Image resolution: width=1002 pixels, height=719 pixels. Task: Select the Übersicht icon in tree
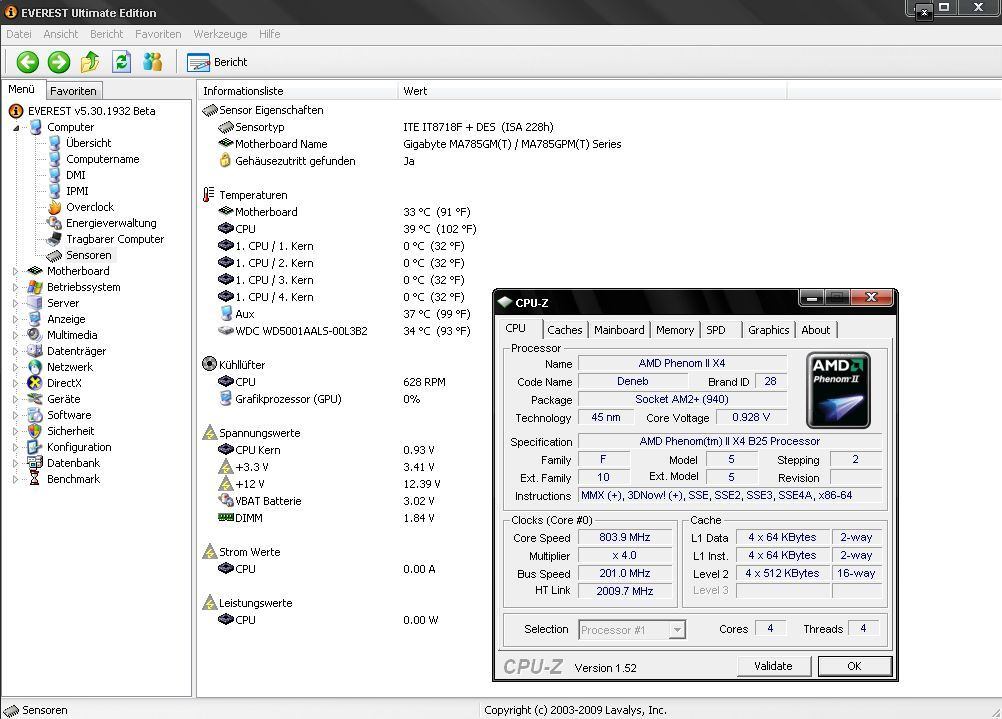pyautogui.click(x=55, y=143)
